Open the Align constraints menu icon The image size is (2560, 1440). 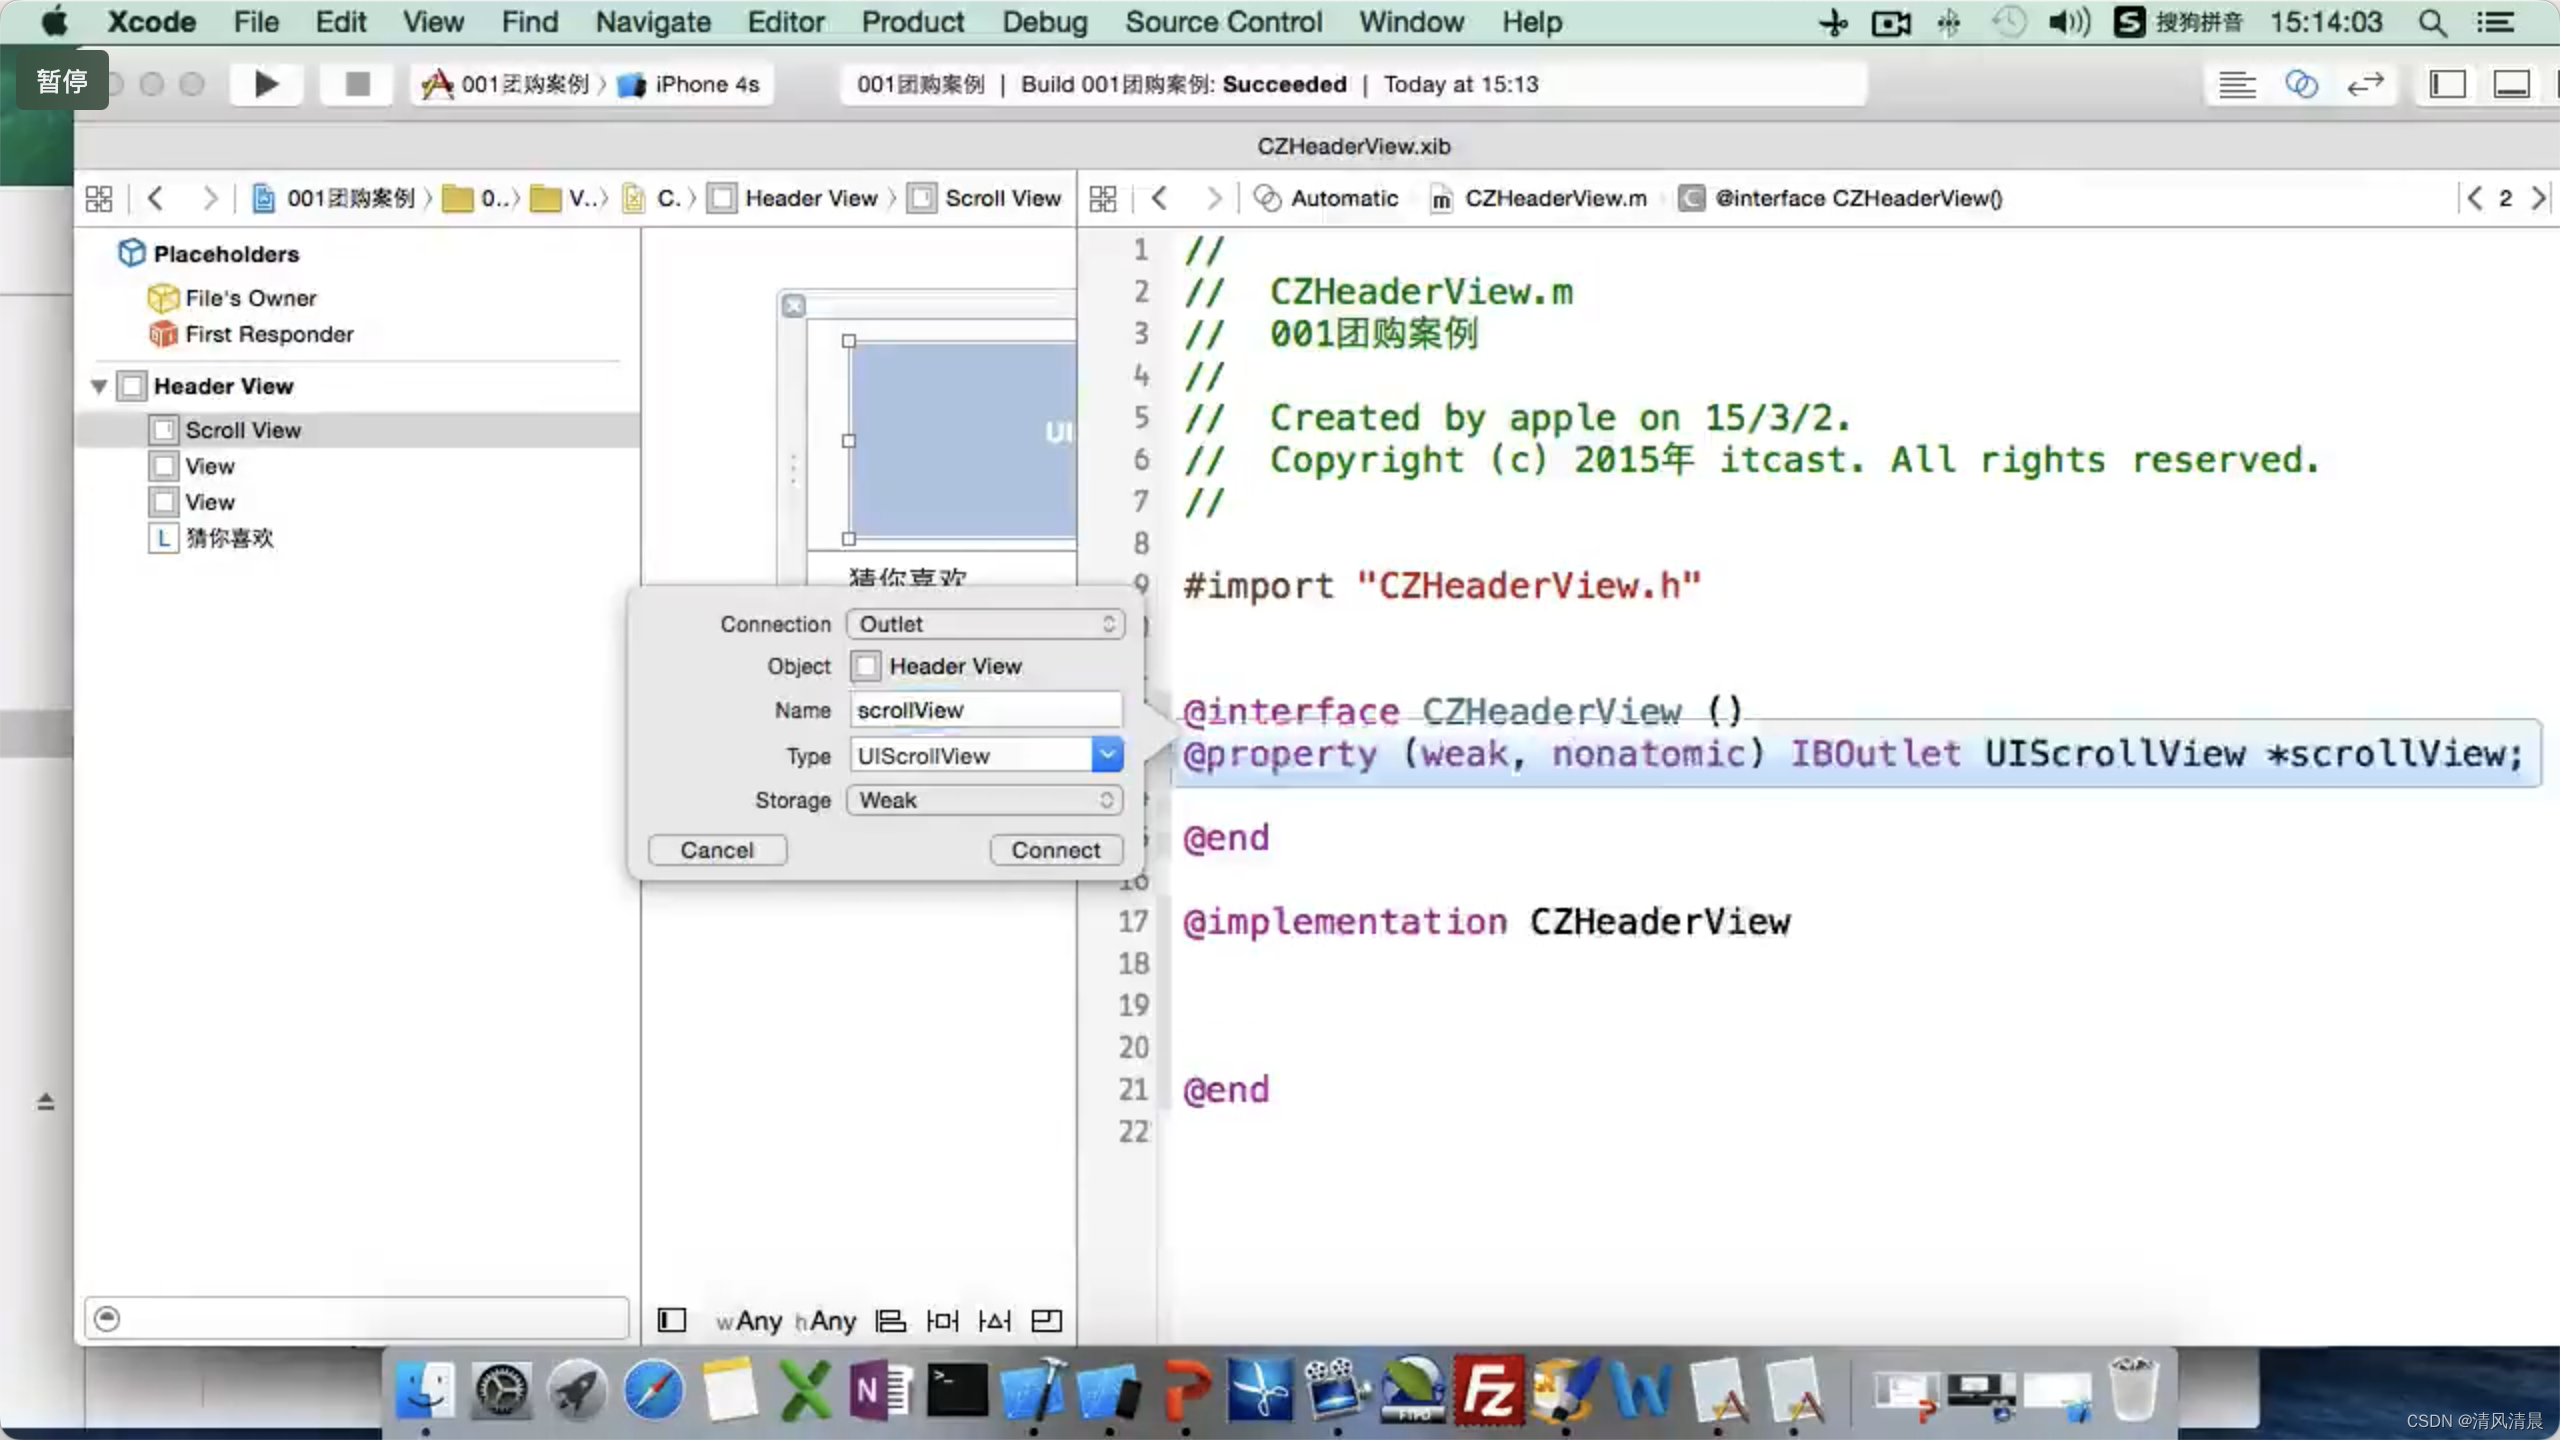[x=890, y=1321]
